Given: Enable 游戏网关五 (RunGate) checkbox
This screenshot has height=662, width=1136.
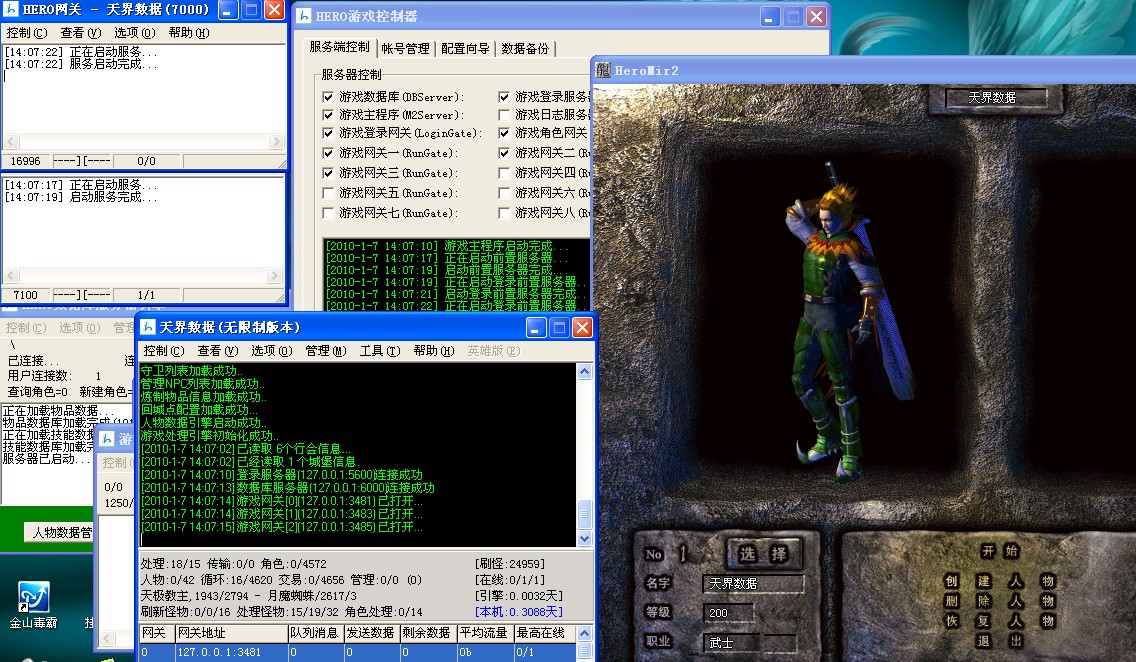Looking at the screenshot, I should (329, 193).
